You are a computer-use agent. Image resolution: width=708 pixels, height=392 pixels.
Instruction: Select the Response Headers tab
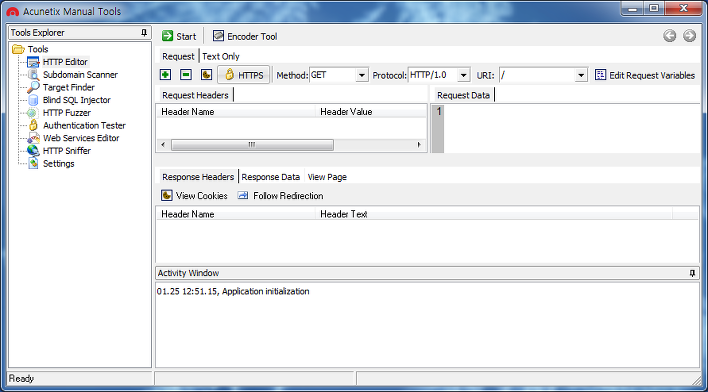pyautogui.click(x=198, y=177)
